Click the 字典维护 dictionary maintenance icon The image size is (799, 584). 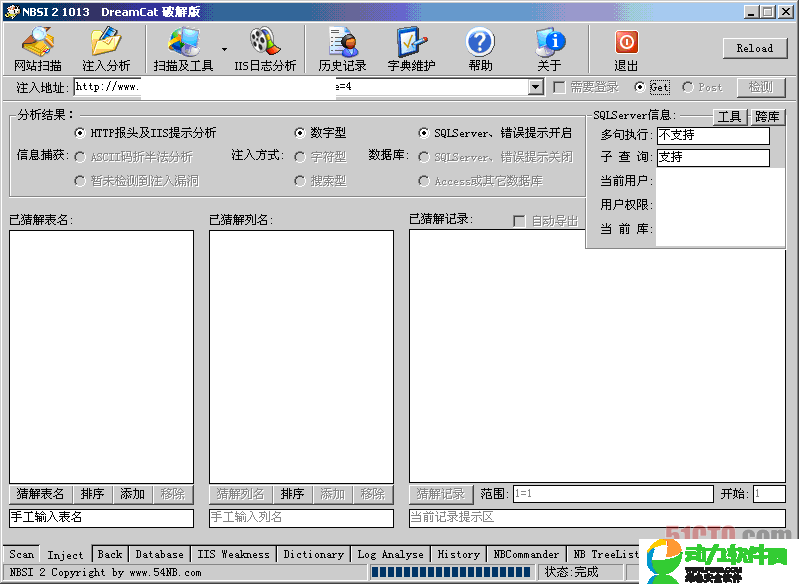click(412, 49)
